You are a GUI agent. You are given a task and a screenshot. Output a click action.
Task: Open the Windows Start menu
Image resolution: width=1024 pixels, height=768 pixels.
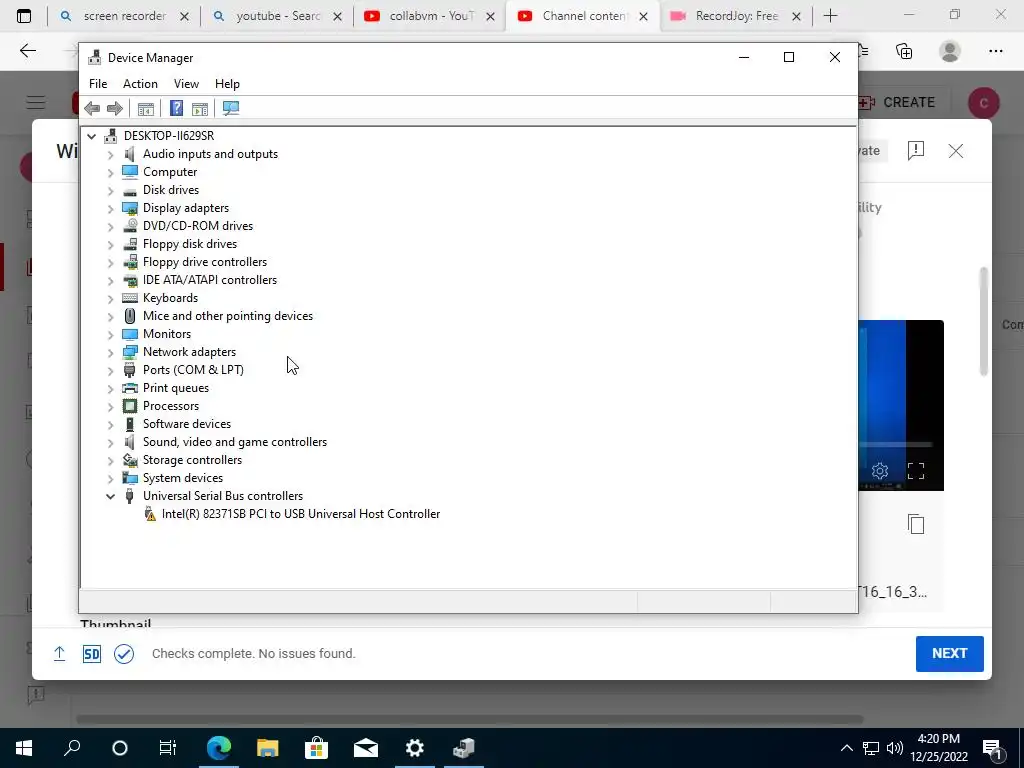coord(24,748)
